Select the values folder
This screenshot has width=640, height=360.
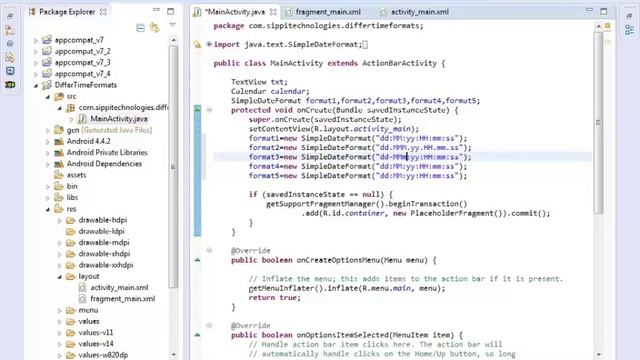[89, 321]
